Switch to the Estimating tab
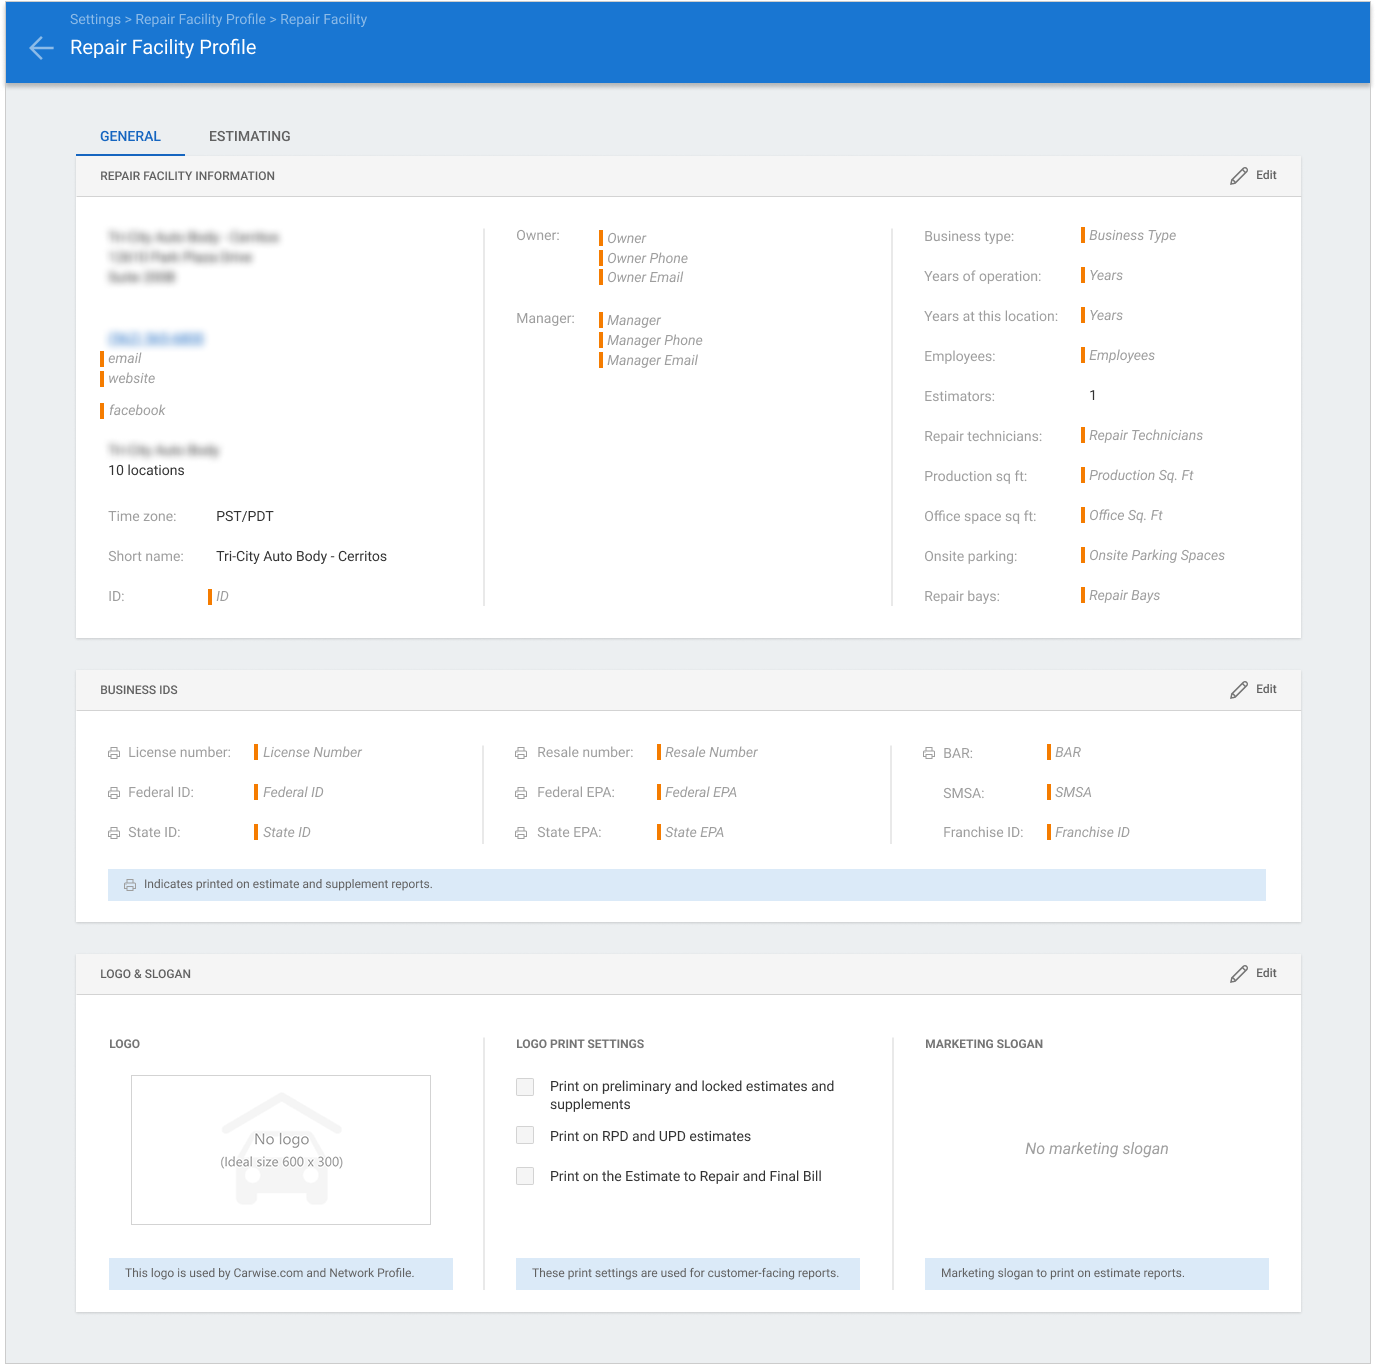 pos(250,136)
